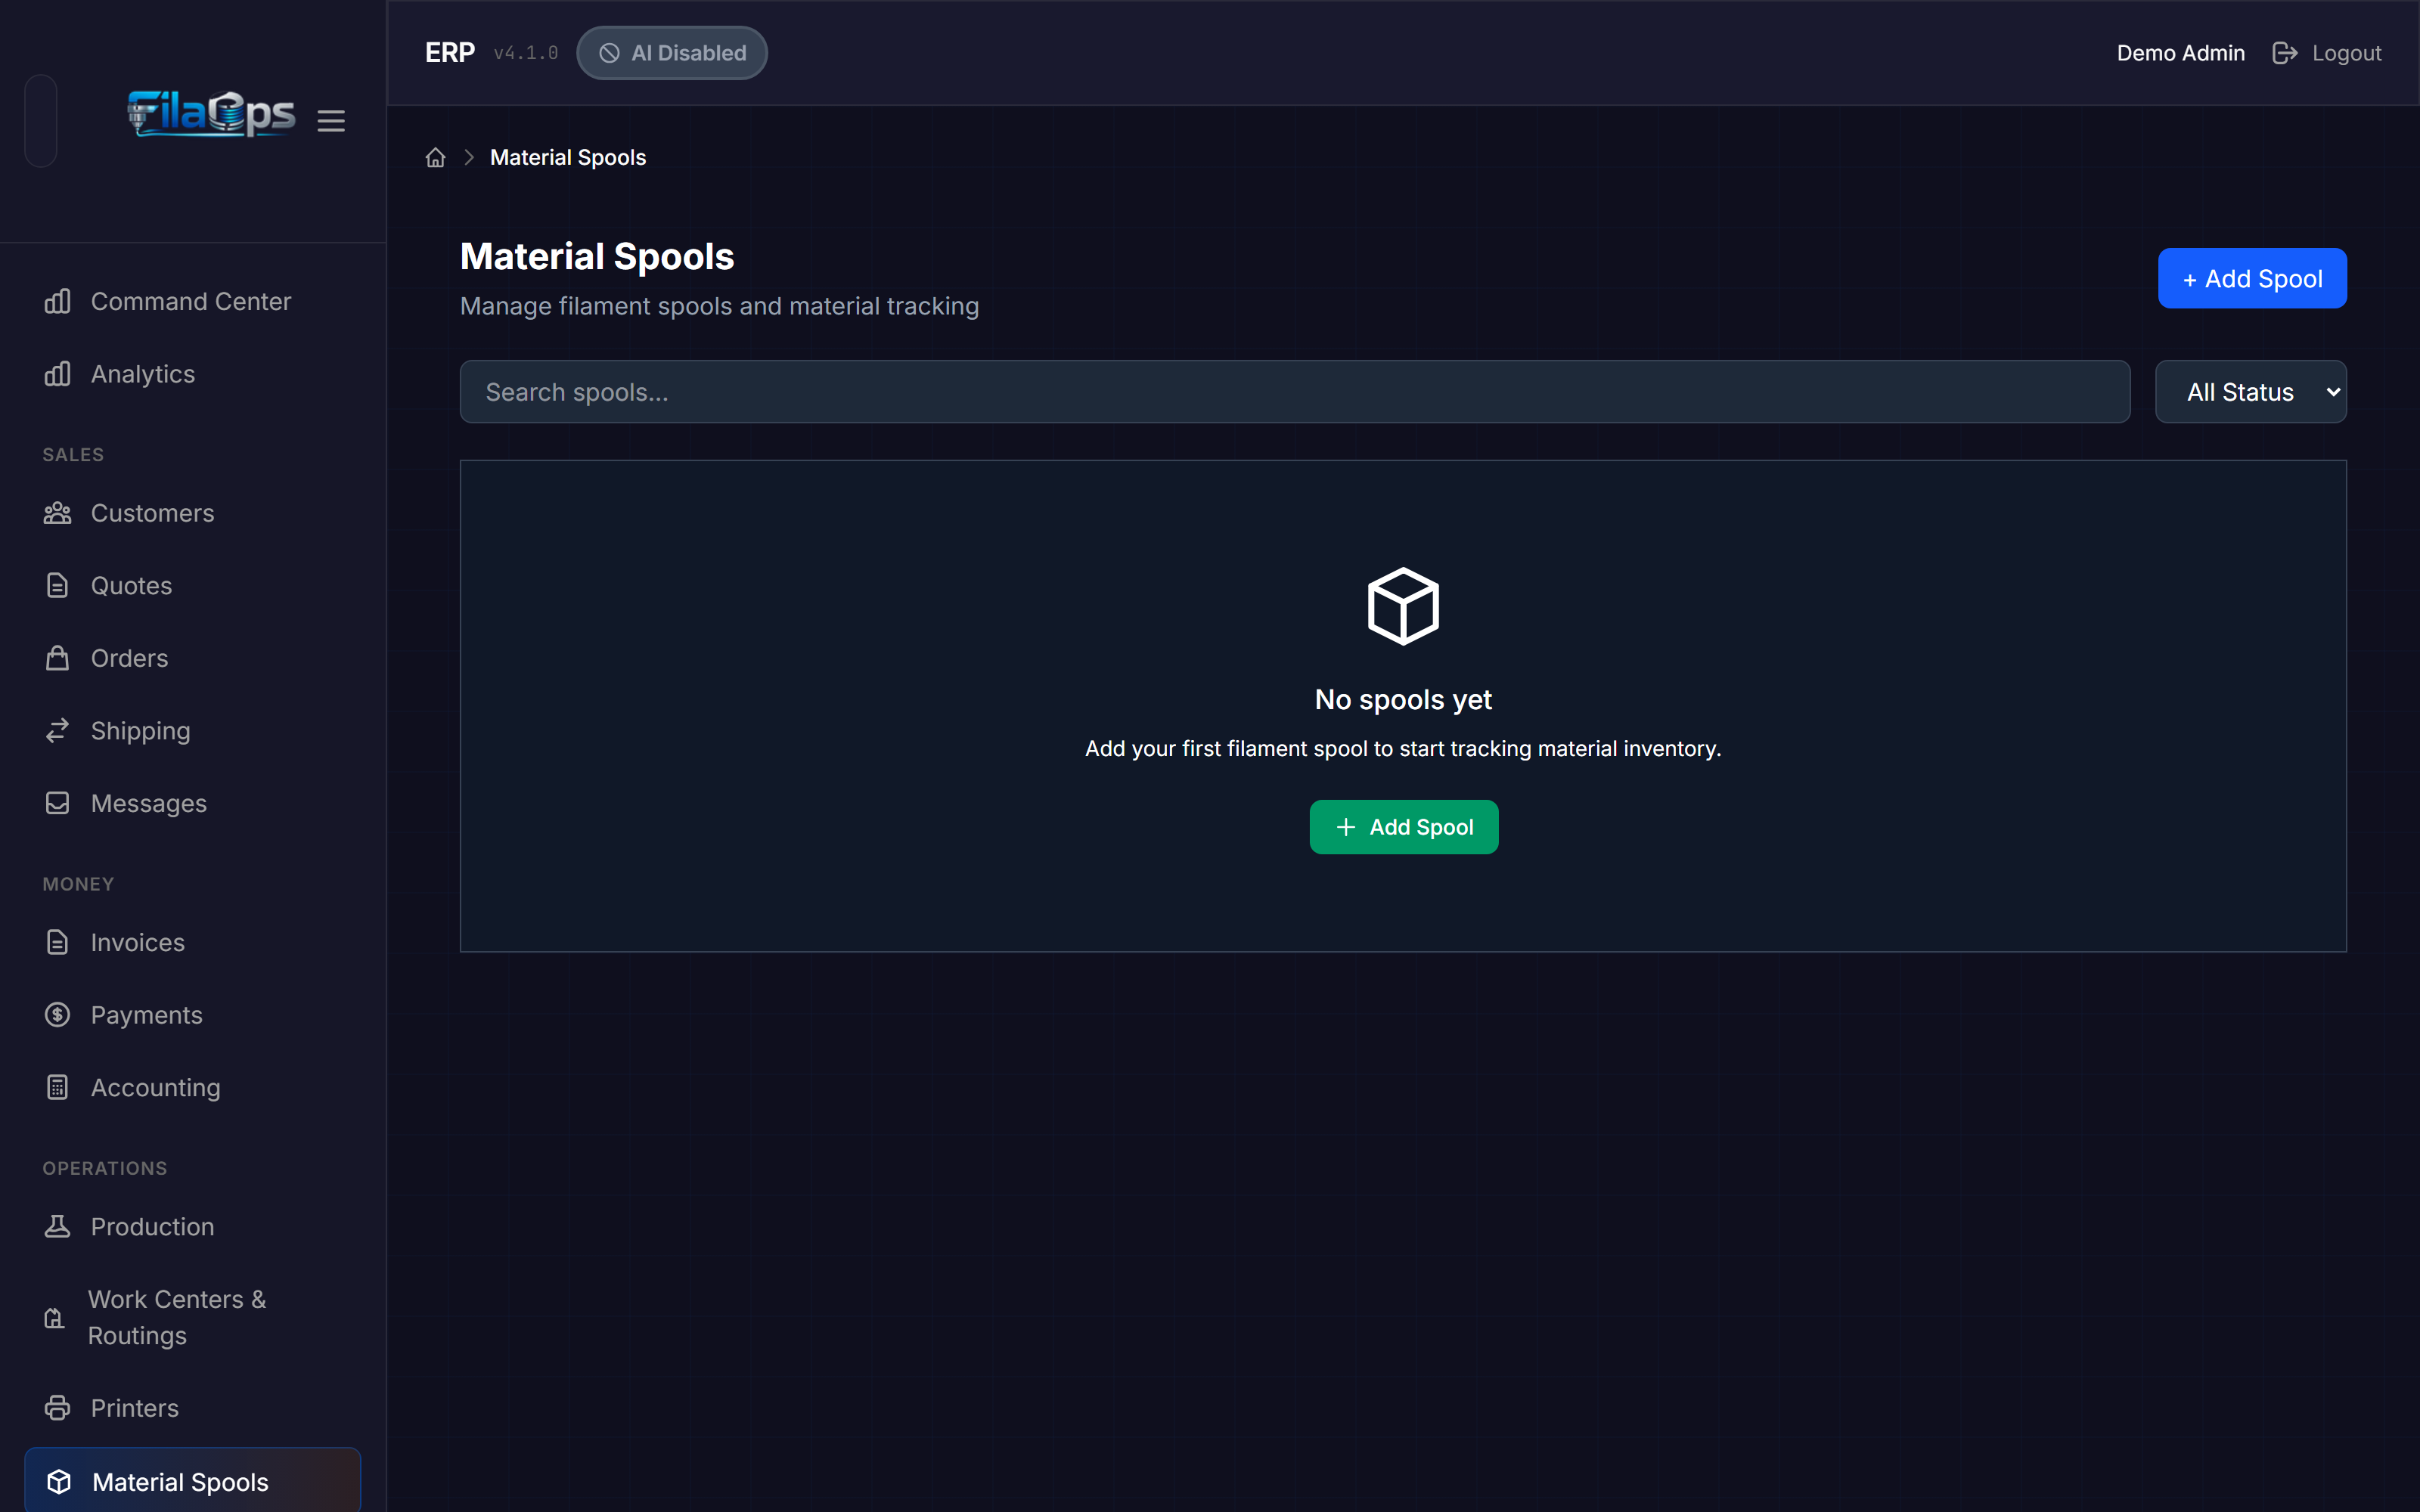
Task: Open Customers in the sidebar
Action: (x=192, y=513)
